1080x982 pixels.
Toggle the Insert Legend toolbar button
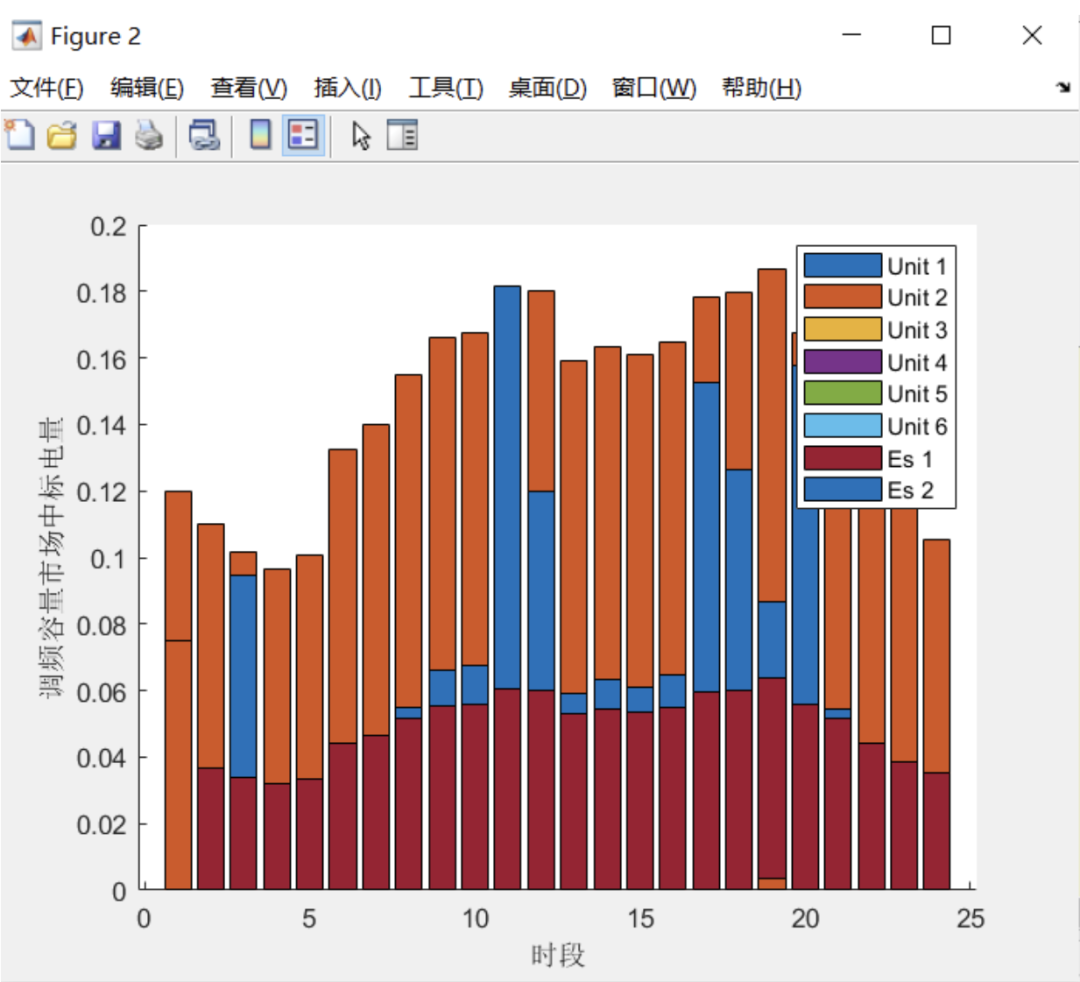pyautogui.click(x=303, y=135)
